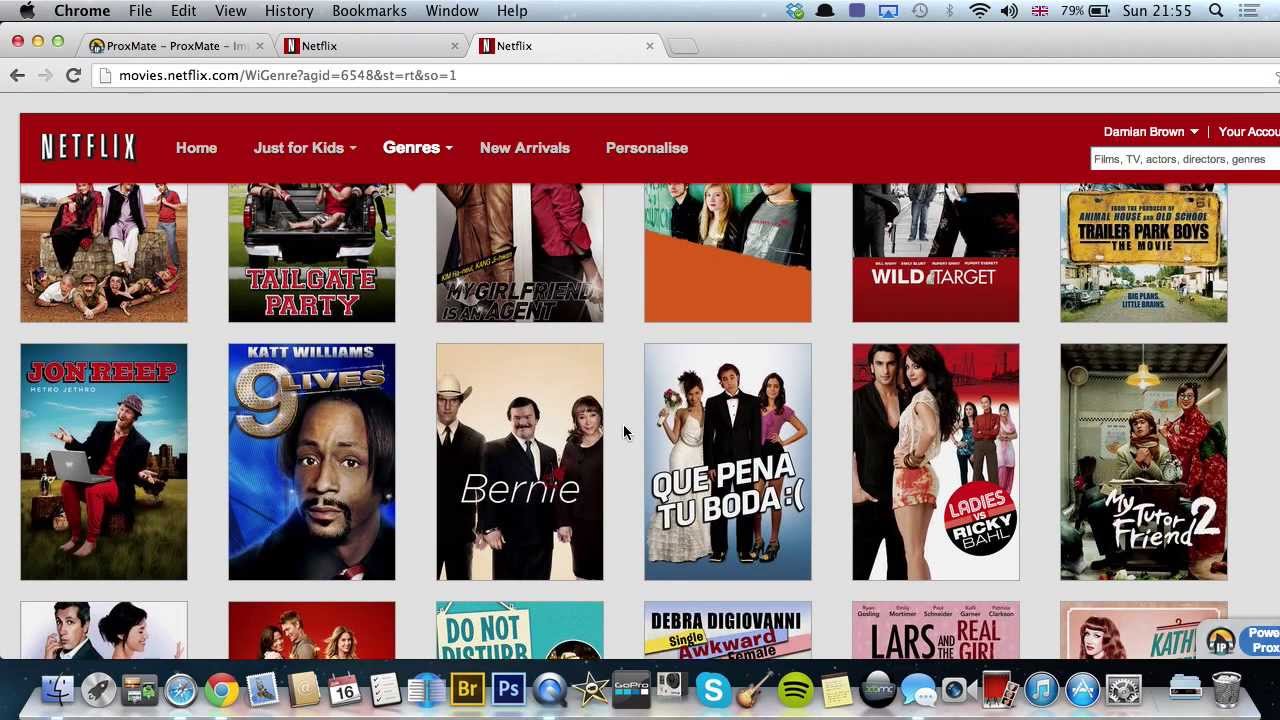Click the Chrome back arrow
Image resolution: width=1280 pixels, height=720 pixels.
[x=17, y=75]
